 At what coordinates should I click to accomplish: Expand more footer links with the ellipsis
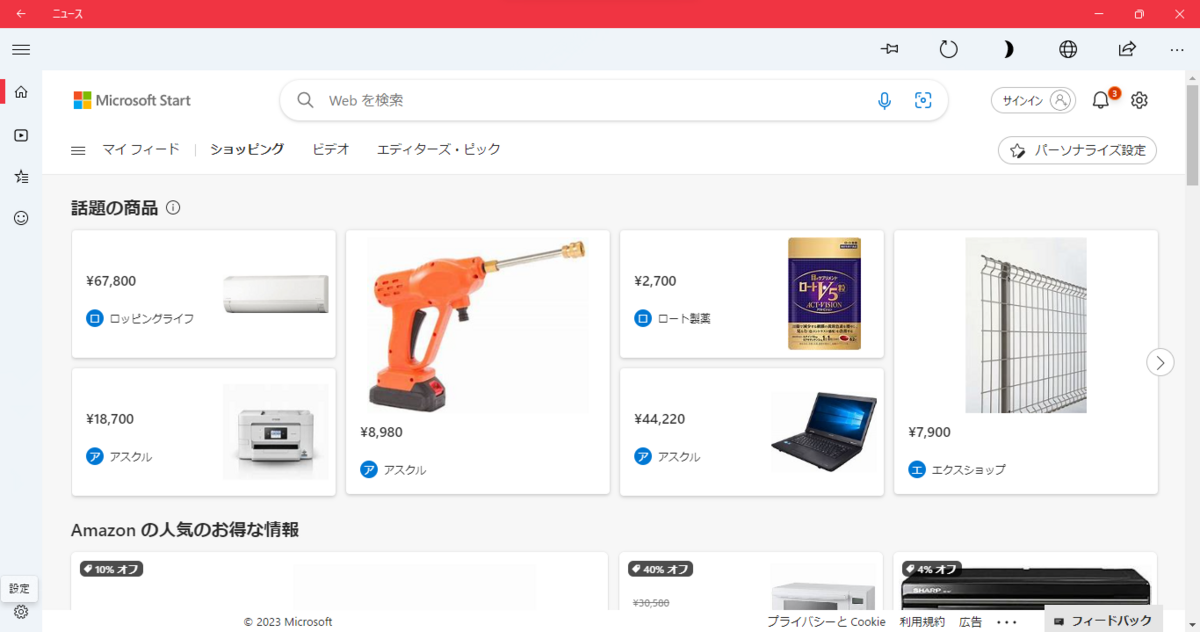pyautogui.click(x=1007, y=622)
